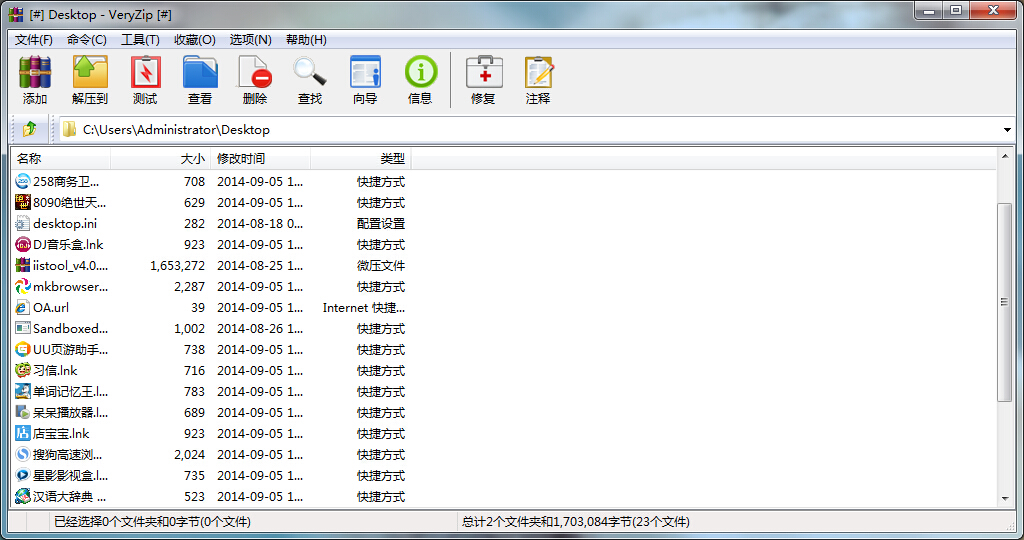Click the 修复 (Repair) first-aid icon
1024x540 pixels.
coord(483,72)
